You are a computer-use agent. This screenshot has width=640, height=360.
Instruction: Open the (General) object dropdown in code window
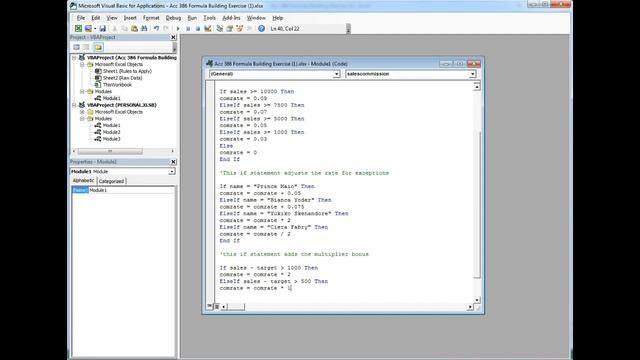(x=336, y=74)
